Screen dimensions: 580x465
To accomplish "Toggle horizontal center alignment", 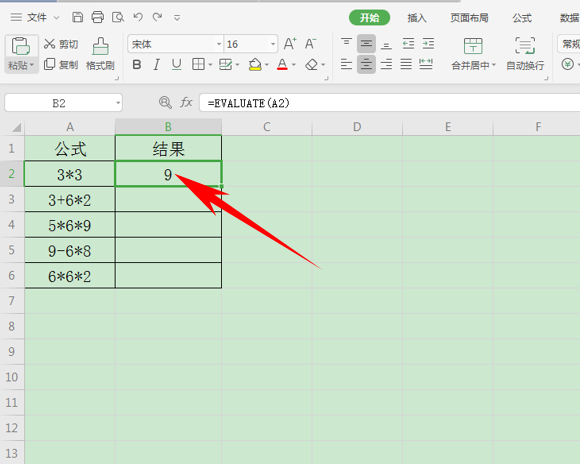I will coord(366,64).
